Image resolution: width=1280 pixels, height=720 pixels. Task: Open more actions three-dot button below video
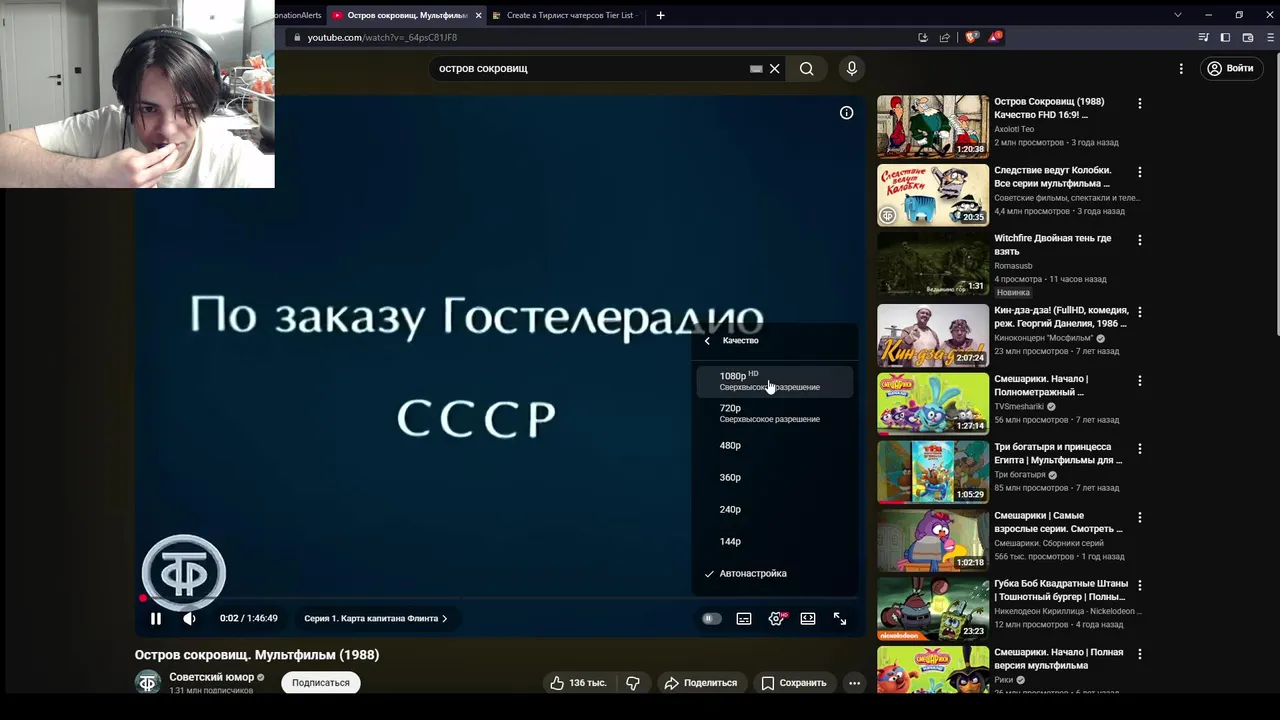coord(854,683)
